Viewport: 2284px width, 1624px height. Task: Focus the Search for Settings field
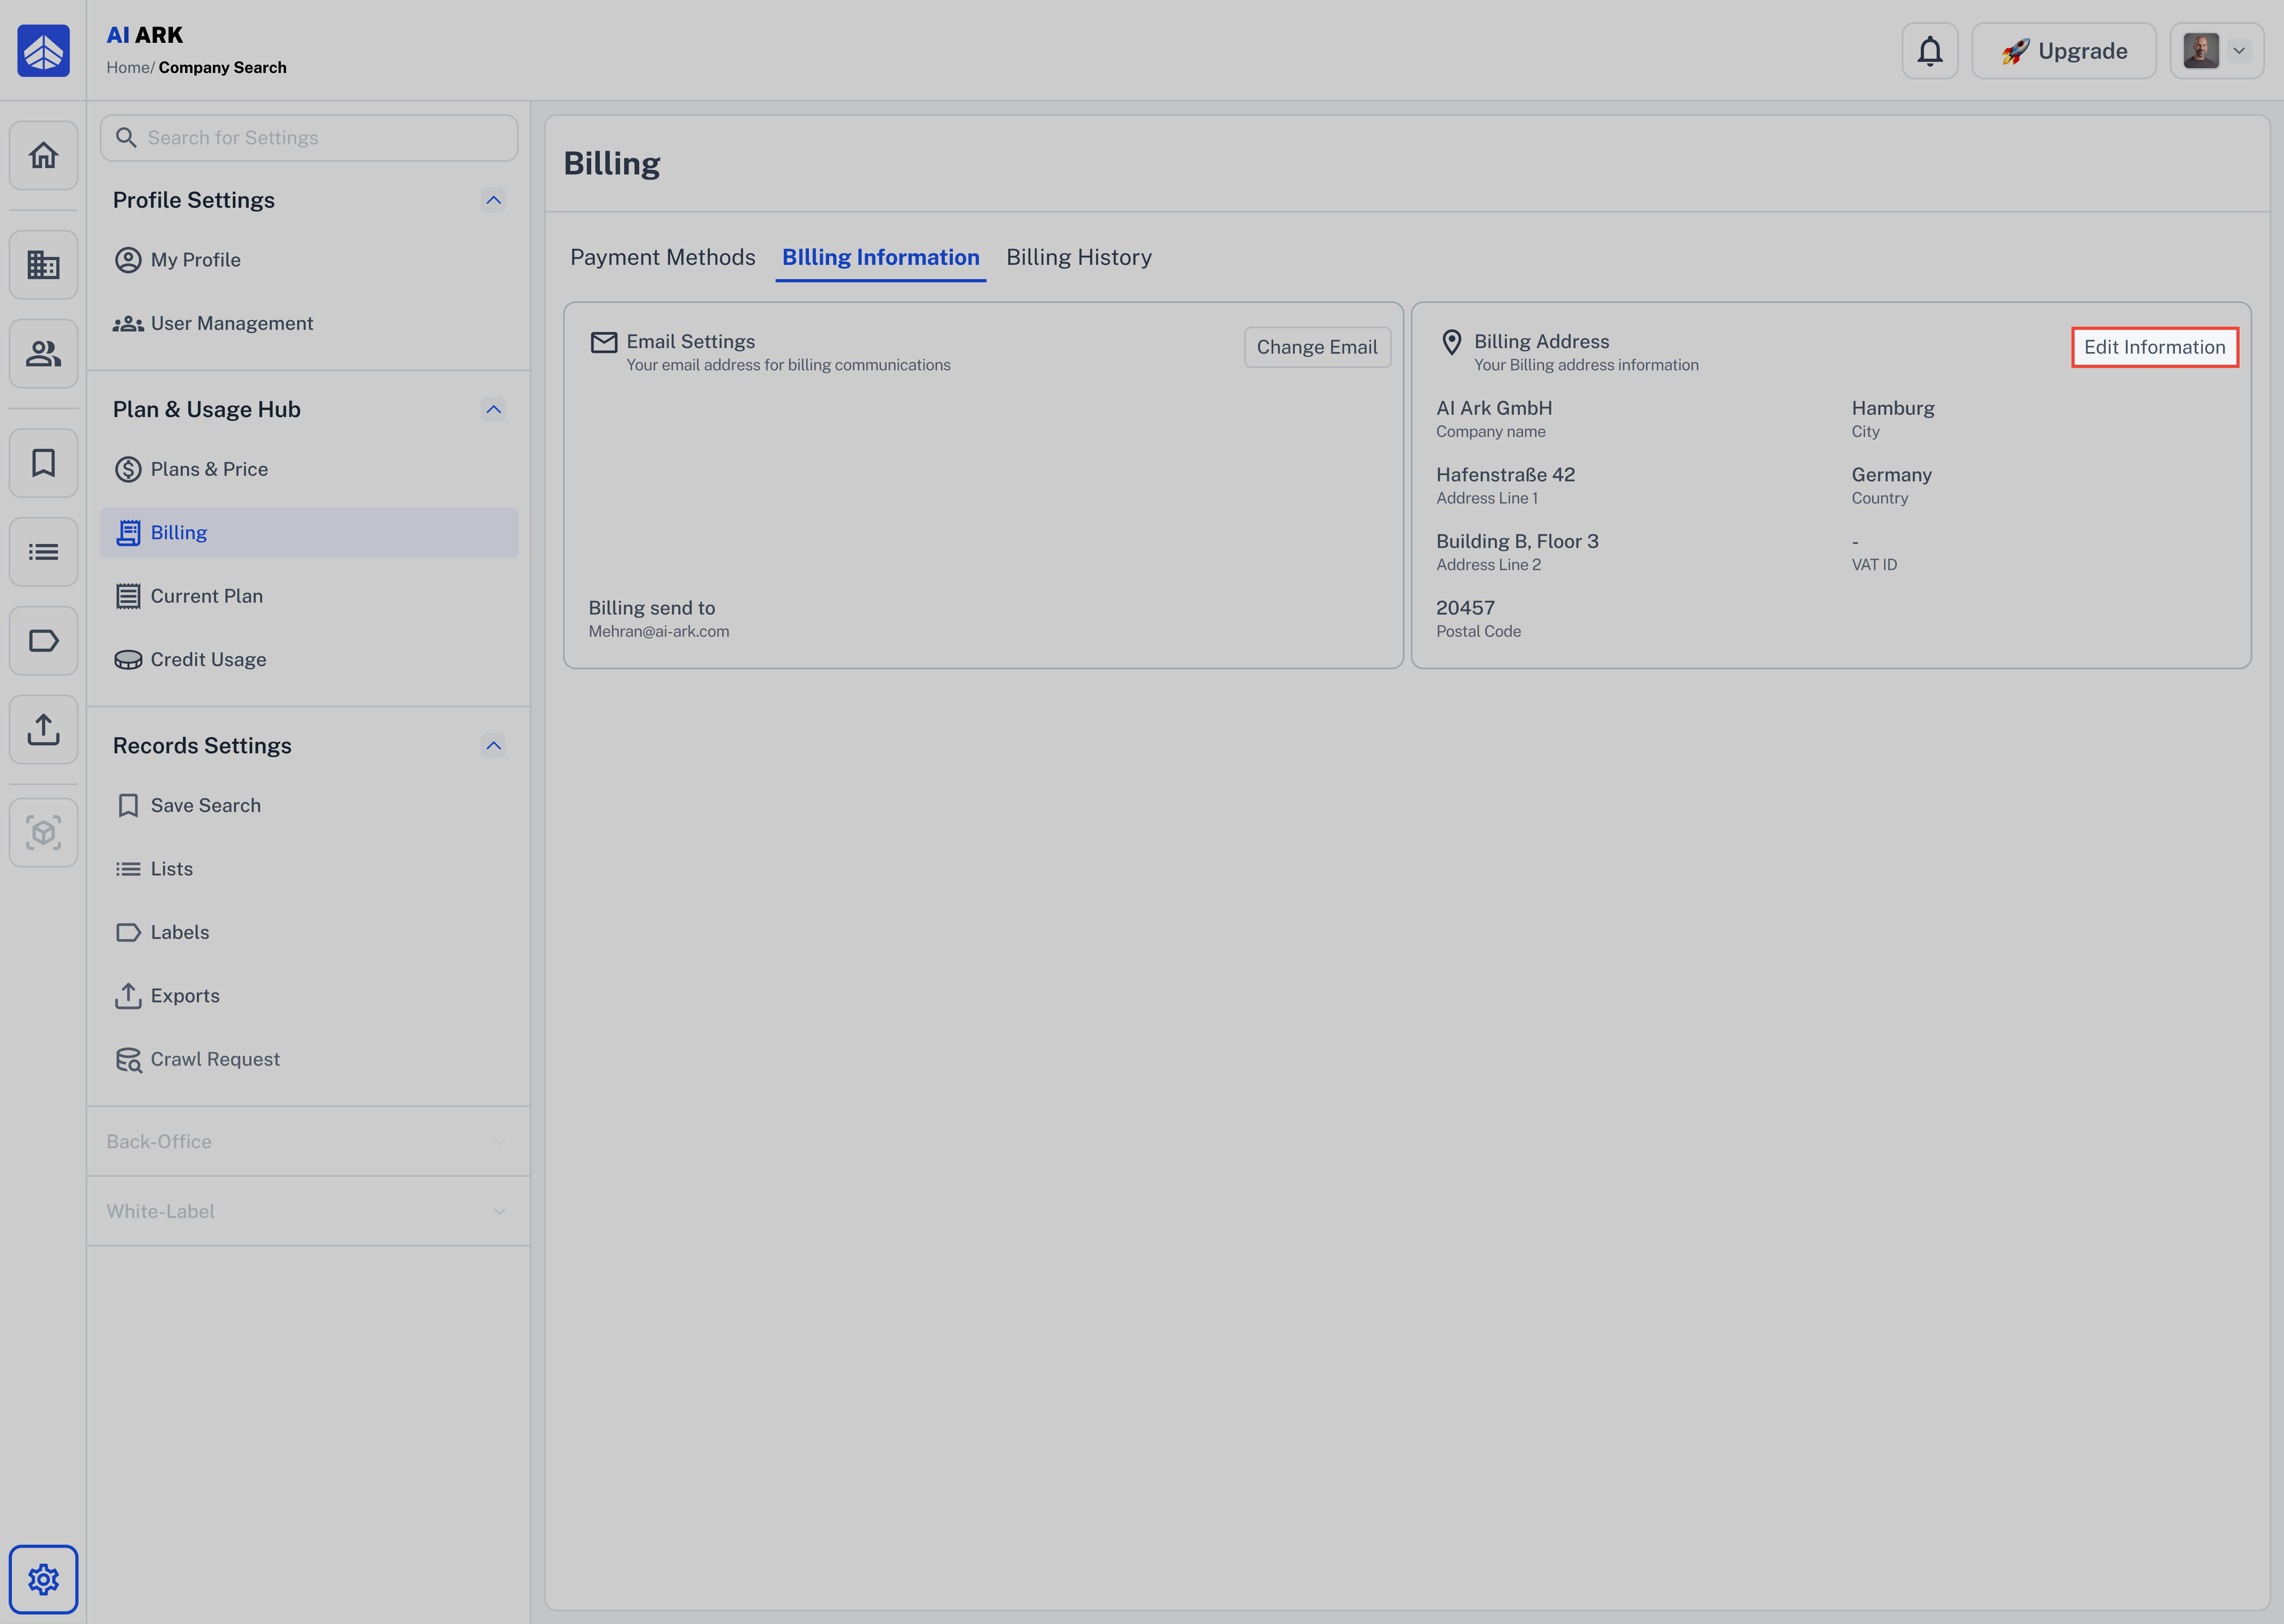(309, 138)
